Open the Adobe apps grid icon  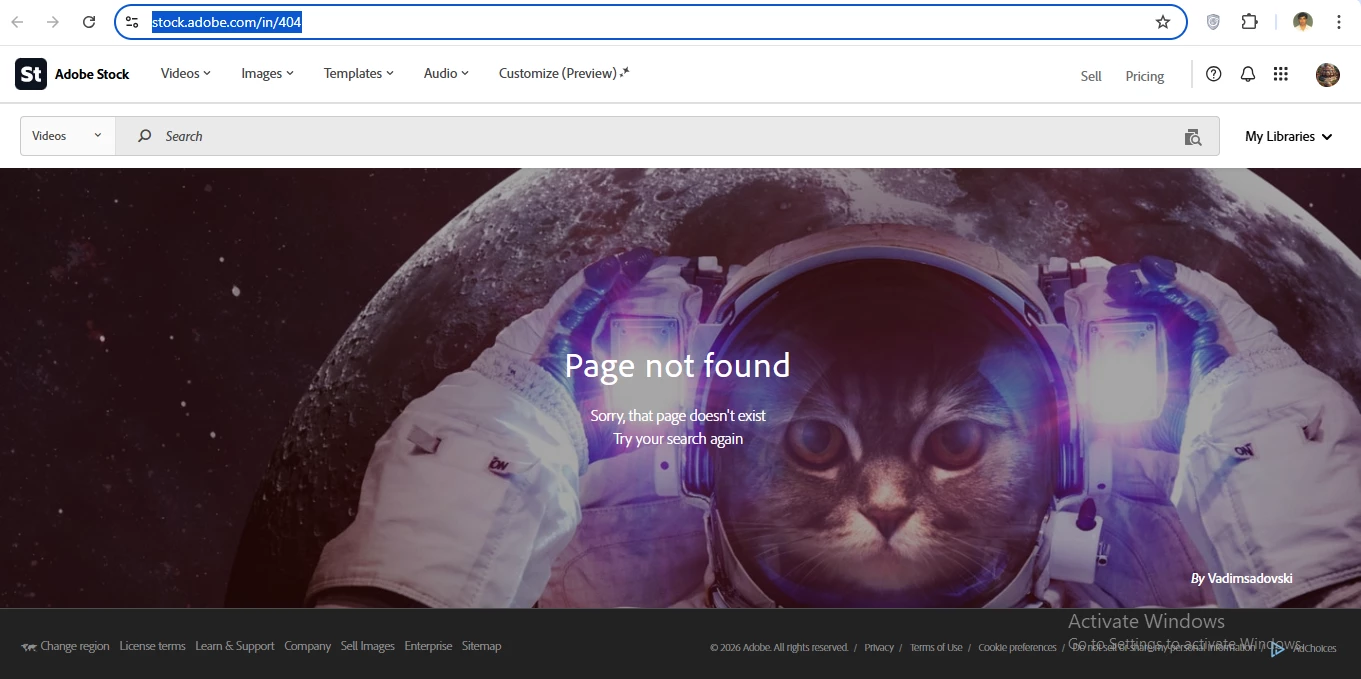(x=1281, y=74)
